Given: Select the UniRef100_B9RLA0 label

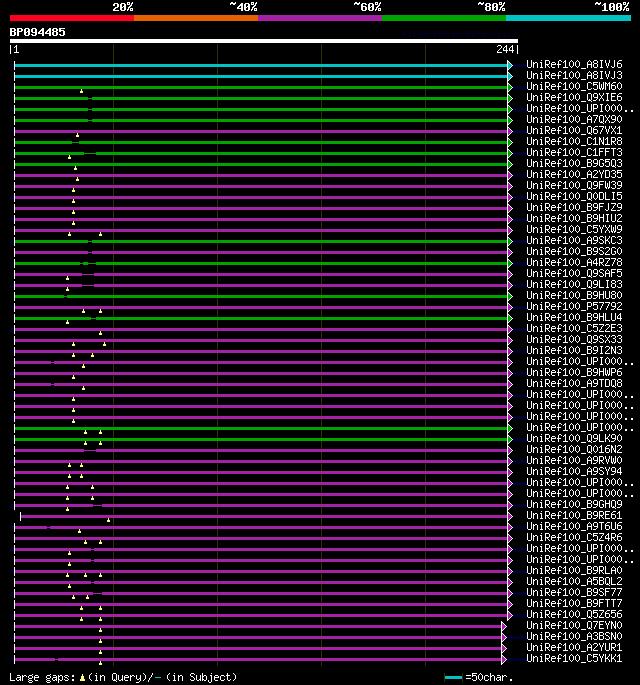Looking at the screenshot, I should click(x=574, y=570).
